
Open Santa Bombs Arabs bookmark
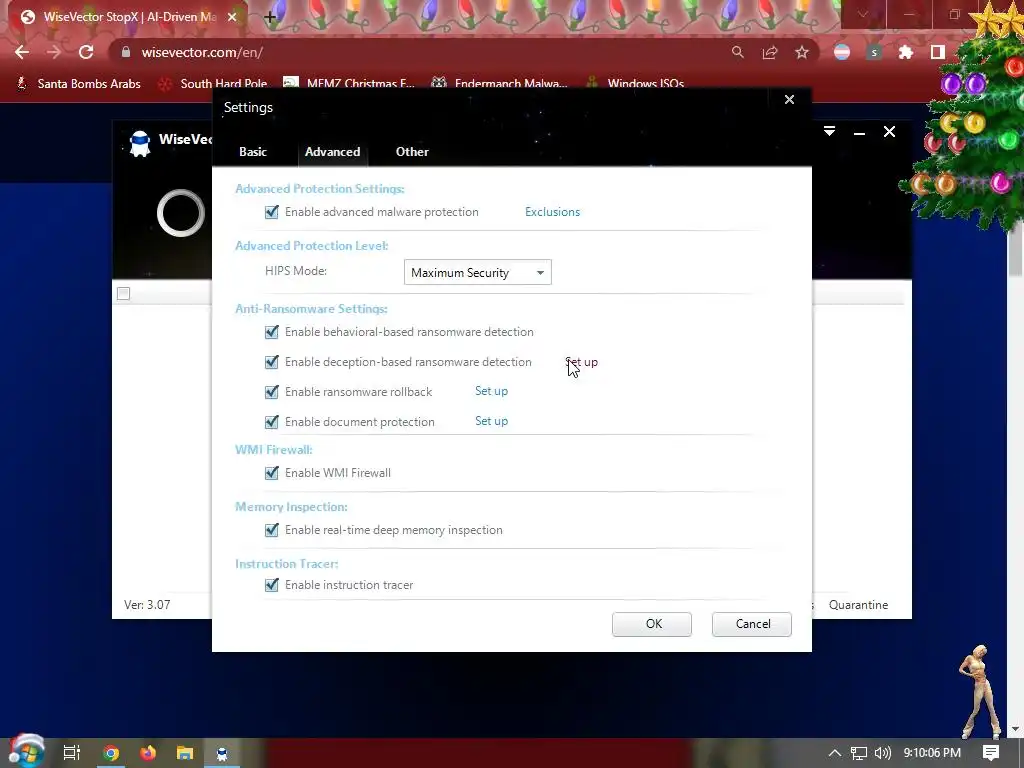coord(79,84)
